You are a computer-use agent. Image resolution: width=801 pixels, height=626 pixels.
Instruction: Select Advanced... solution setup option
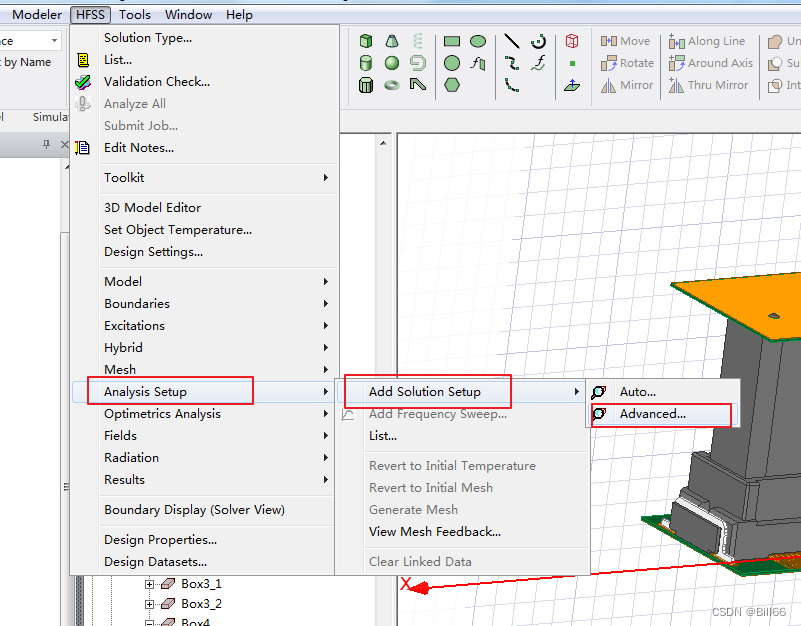point(664,414)
